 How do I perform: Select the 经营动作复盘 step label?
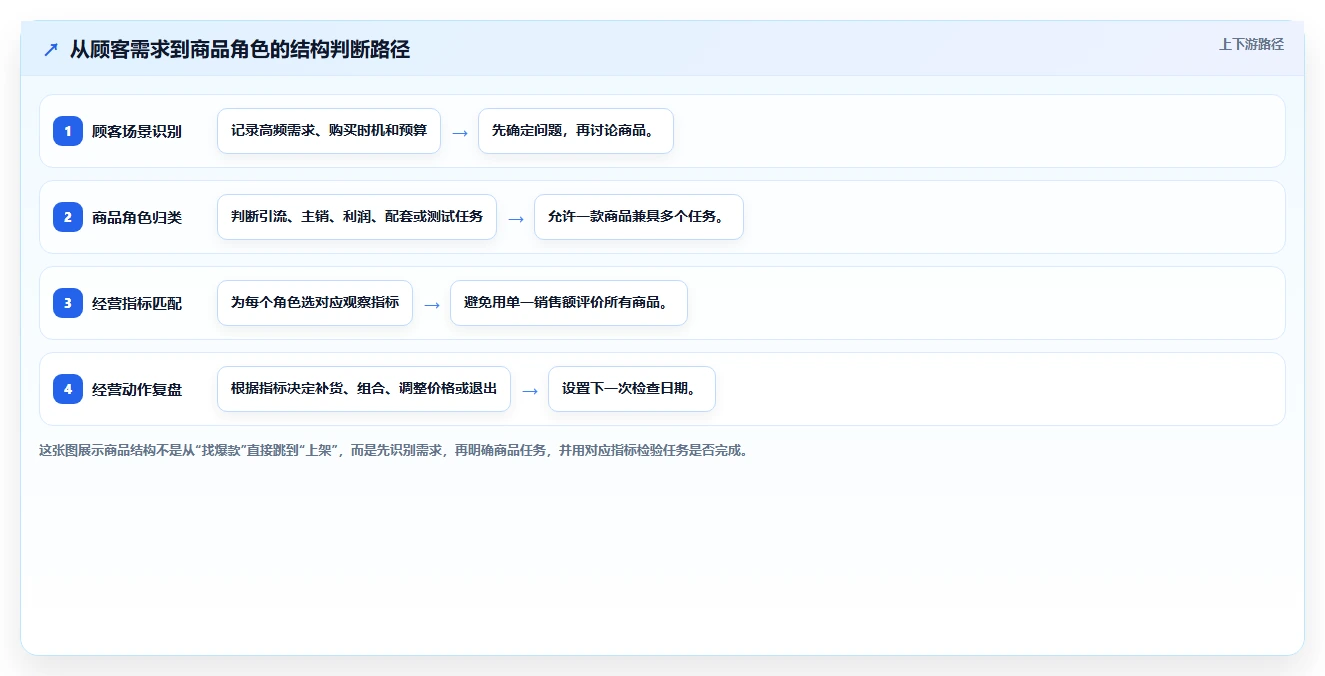tap(137, 389)
